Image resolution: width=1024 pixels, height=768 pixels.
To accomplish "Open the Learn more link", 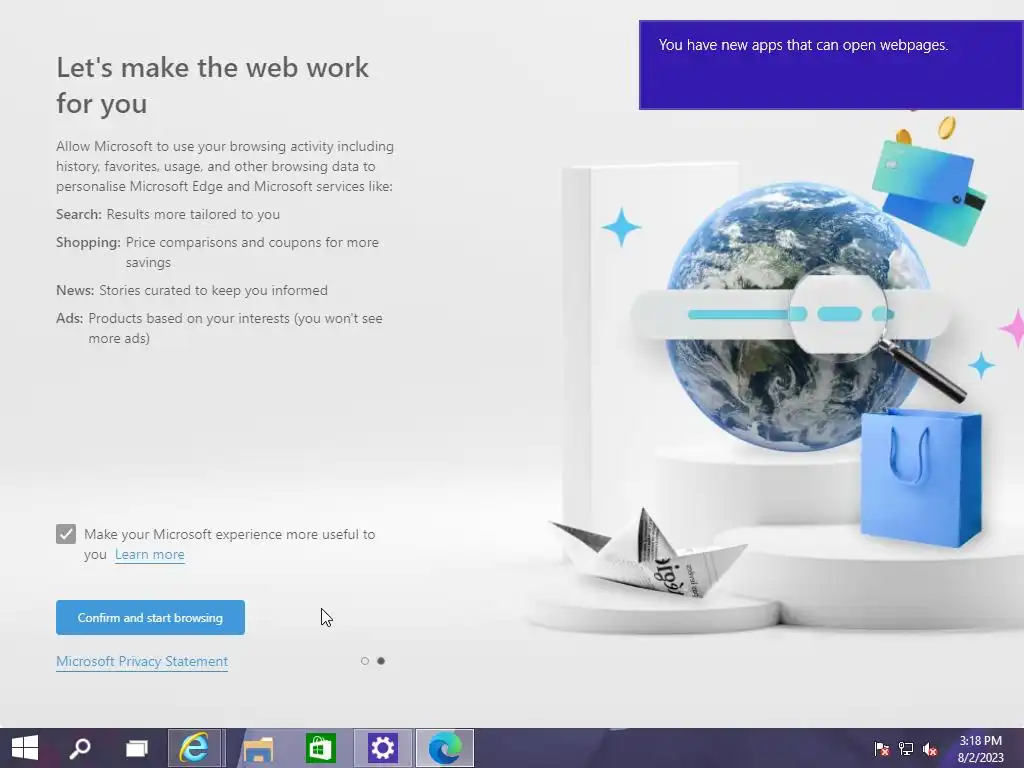I will [150, 554].
